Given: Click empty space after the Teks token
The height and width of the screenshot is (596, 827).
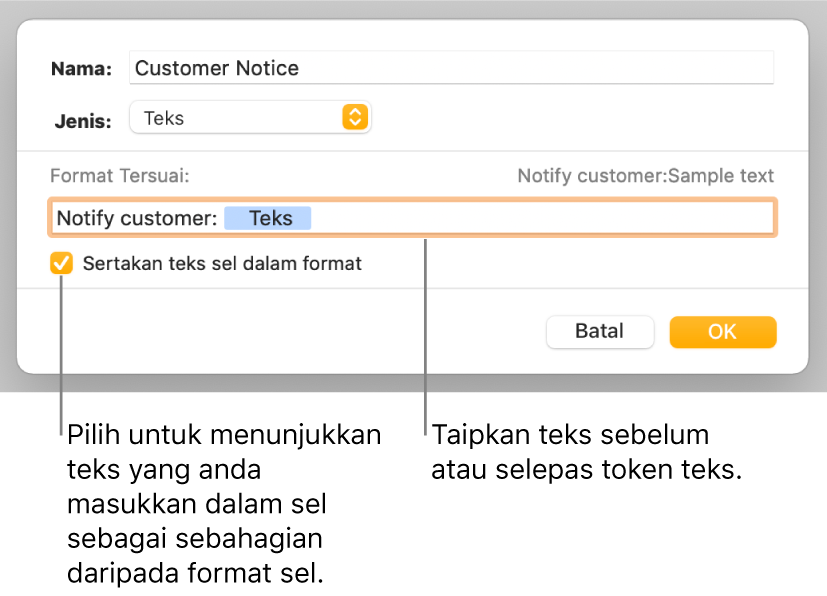Looking at the screenshot, I should (540, 218).
